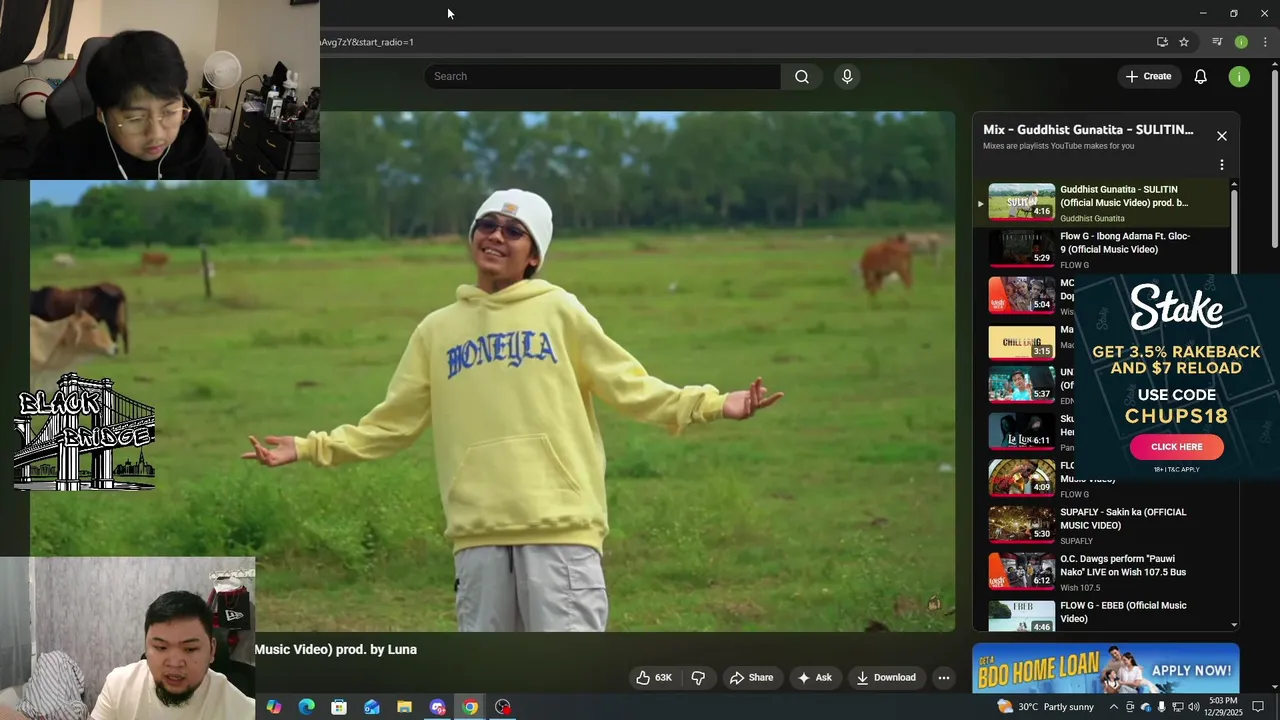Open Windows notification center icon
Image resolution: width=1280 pixels, height=720 pixels.
click(x=1258, y=707)
